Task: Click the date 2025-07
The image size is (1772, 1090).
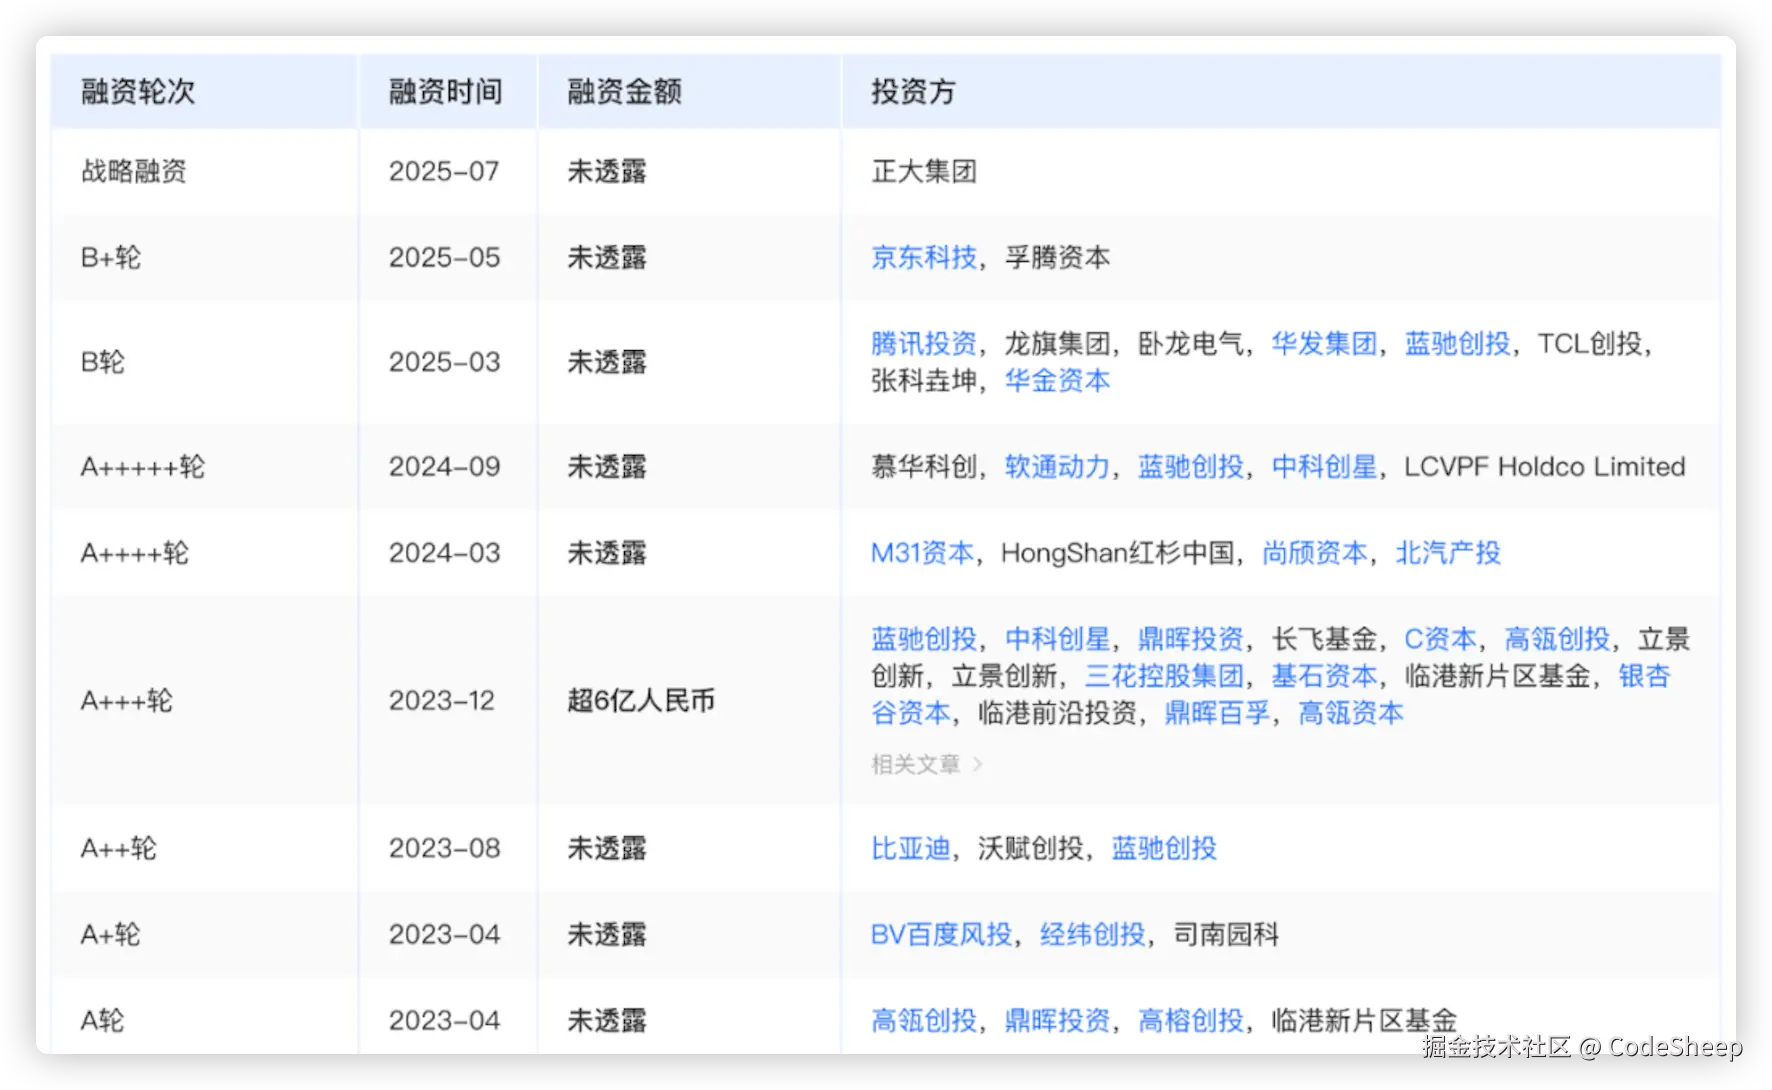Action: pyautogui.click(x=444, y=171)
